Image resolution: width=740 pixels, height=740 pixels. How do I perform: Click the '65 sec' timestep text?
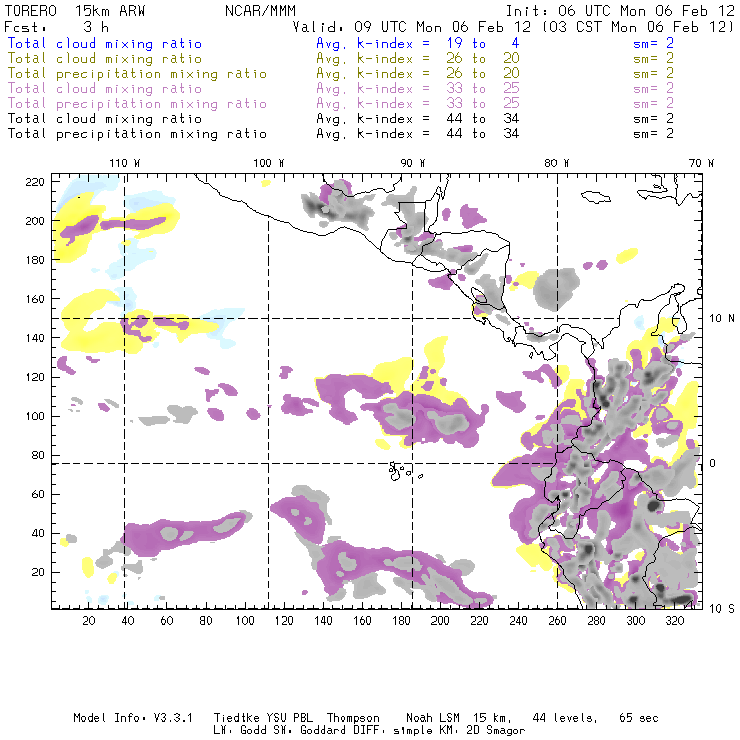[639, 718]
